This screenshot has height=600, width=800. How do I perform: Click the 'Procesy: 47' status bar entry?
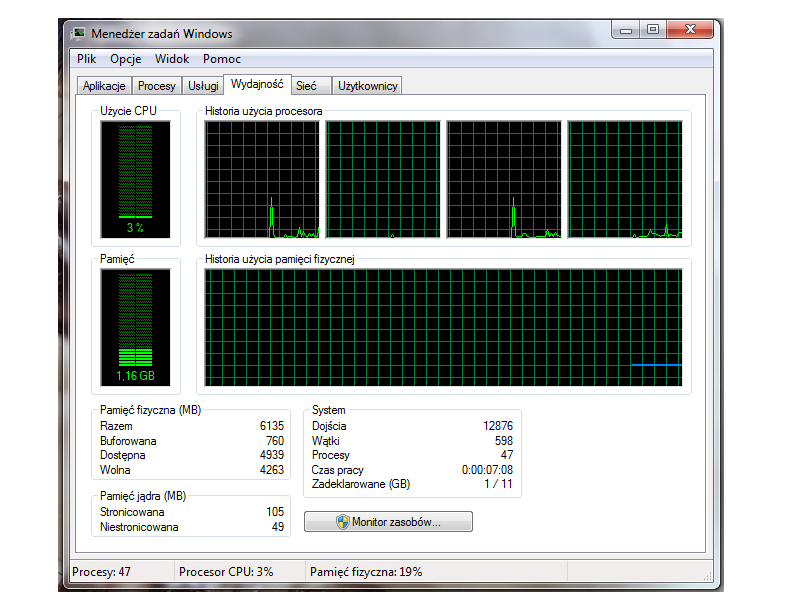tap(102, 572)
